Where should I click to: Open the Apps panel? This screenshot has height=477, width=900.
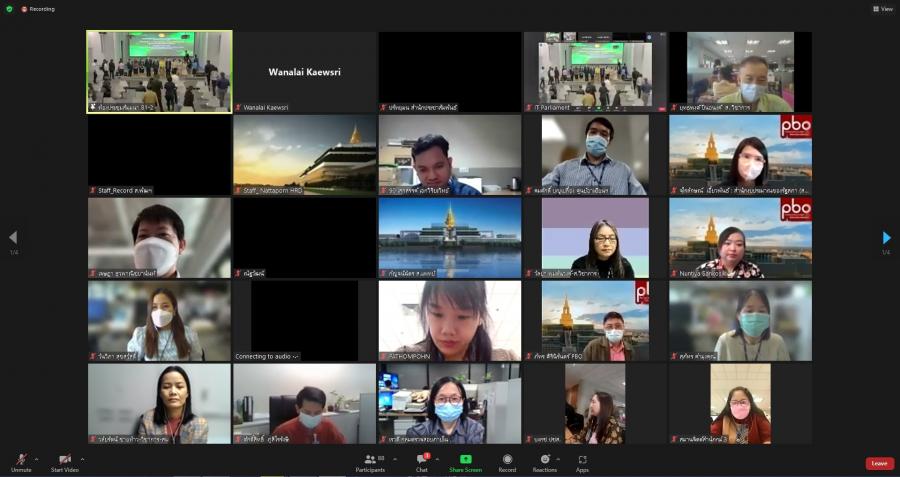coord(582,461)
